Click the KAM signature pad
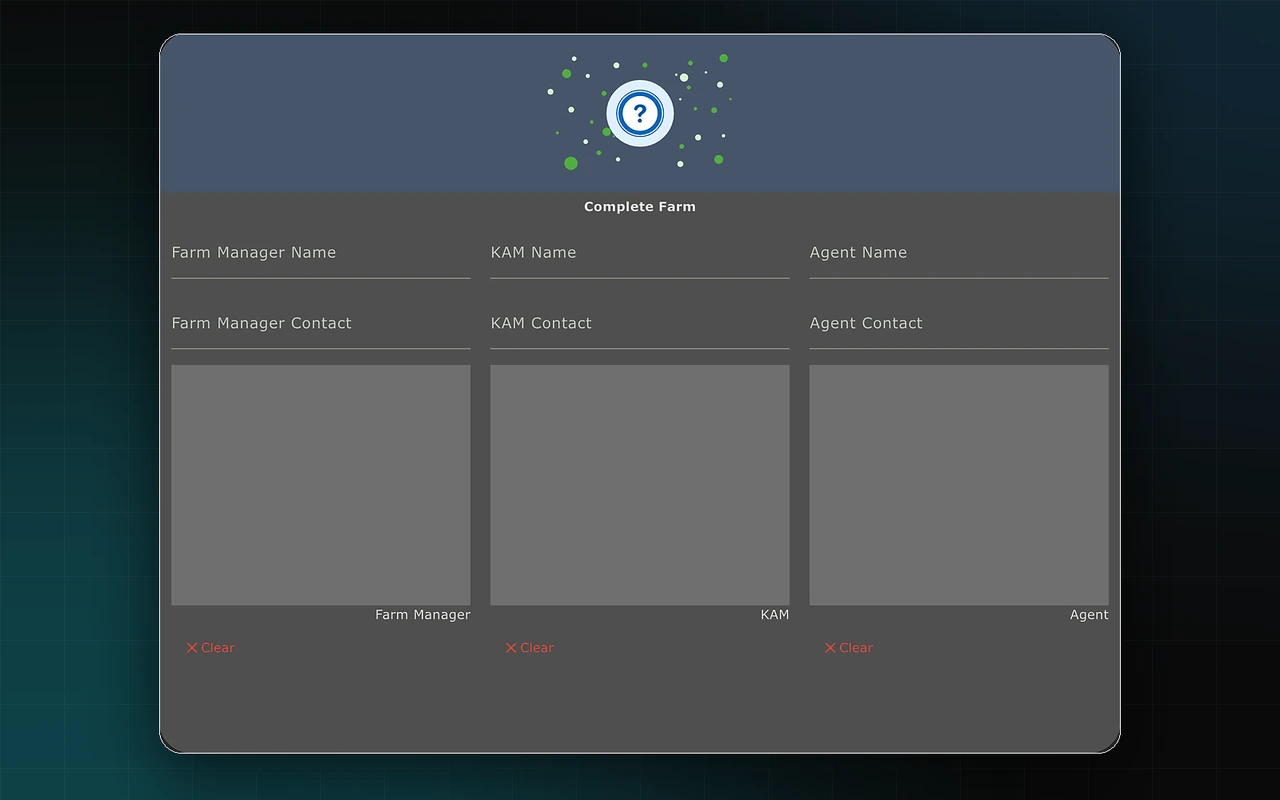Screen dimensions: 1280x800 [640, 485]
